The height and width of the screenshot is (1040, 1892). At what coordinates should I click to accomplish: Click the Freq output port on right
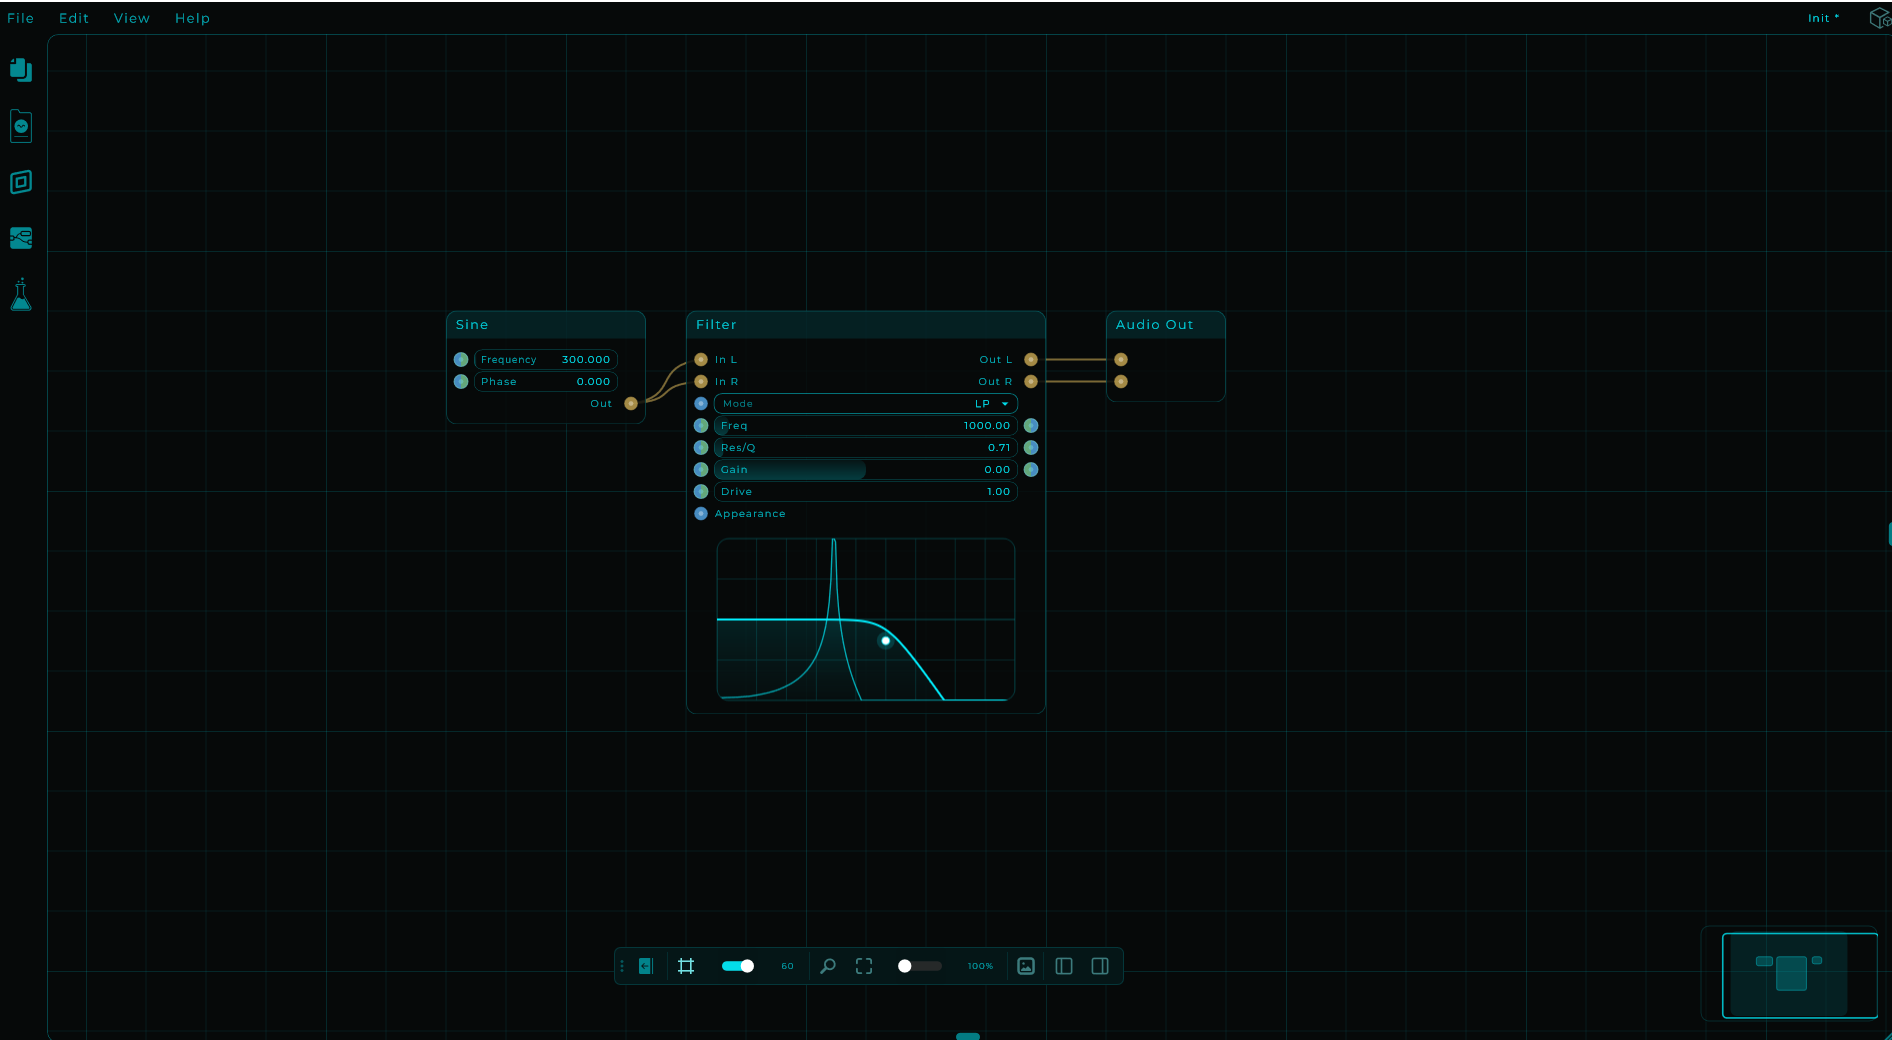(1031, 426)
